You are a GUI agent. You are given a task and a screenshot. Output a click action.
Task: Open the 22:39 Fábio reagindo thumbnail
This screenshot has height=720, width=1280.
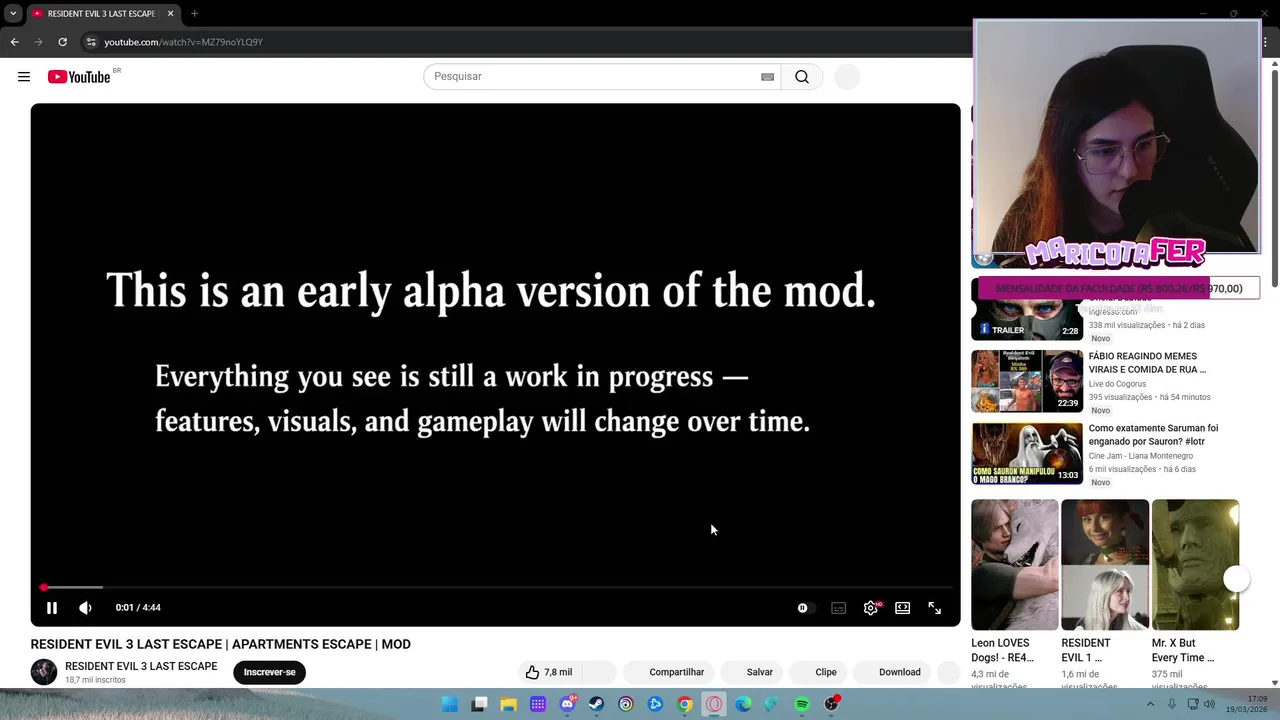(x=1027, y=381)
